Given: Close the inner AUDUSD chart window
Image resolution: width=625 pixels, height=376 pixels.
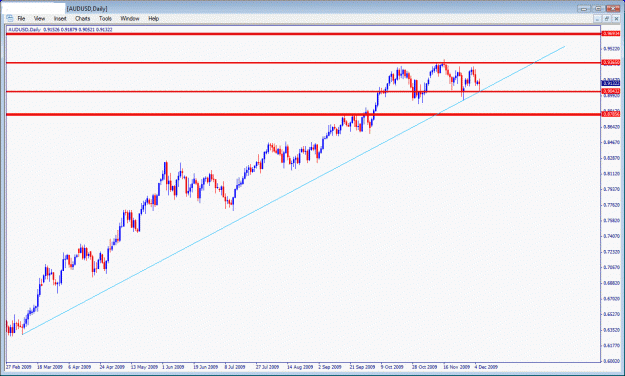Looking at the screenshot, I should (616, 19).
